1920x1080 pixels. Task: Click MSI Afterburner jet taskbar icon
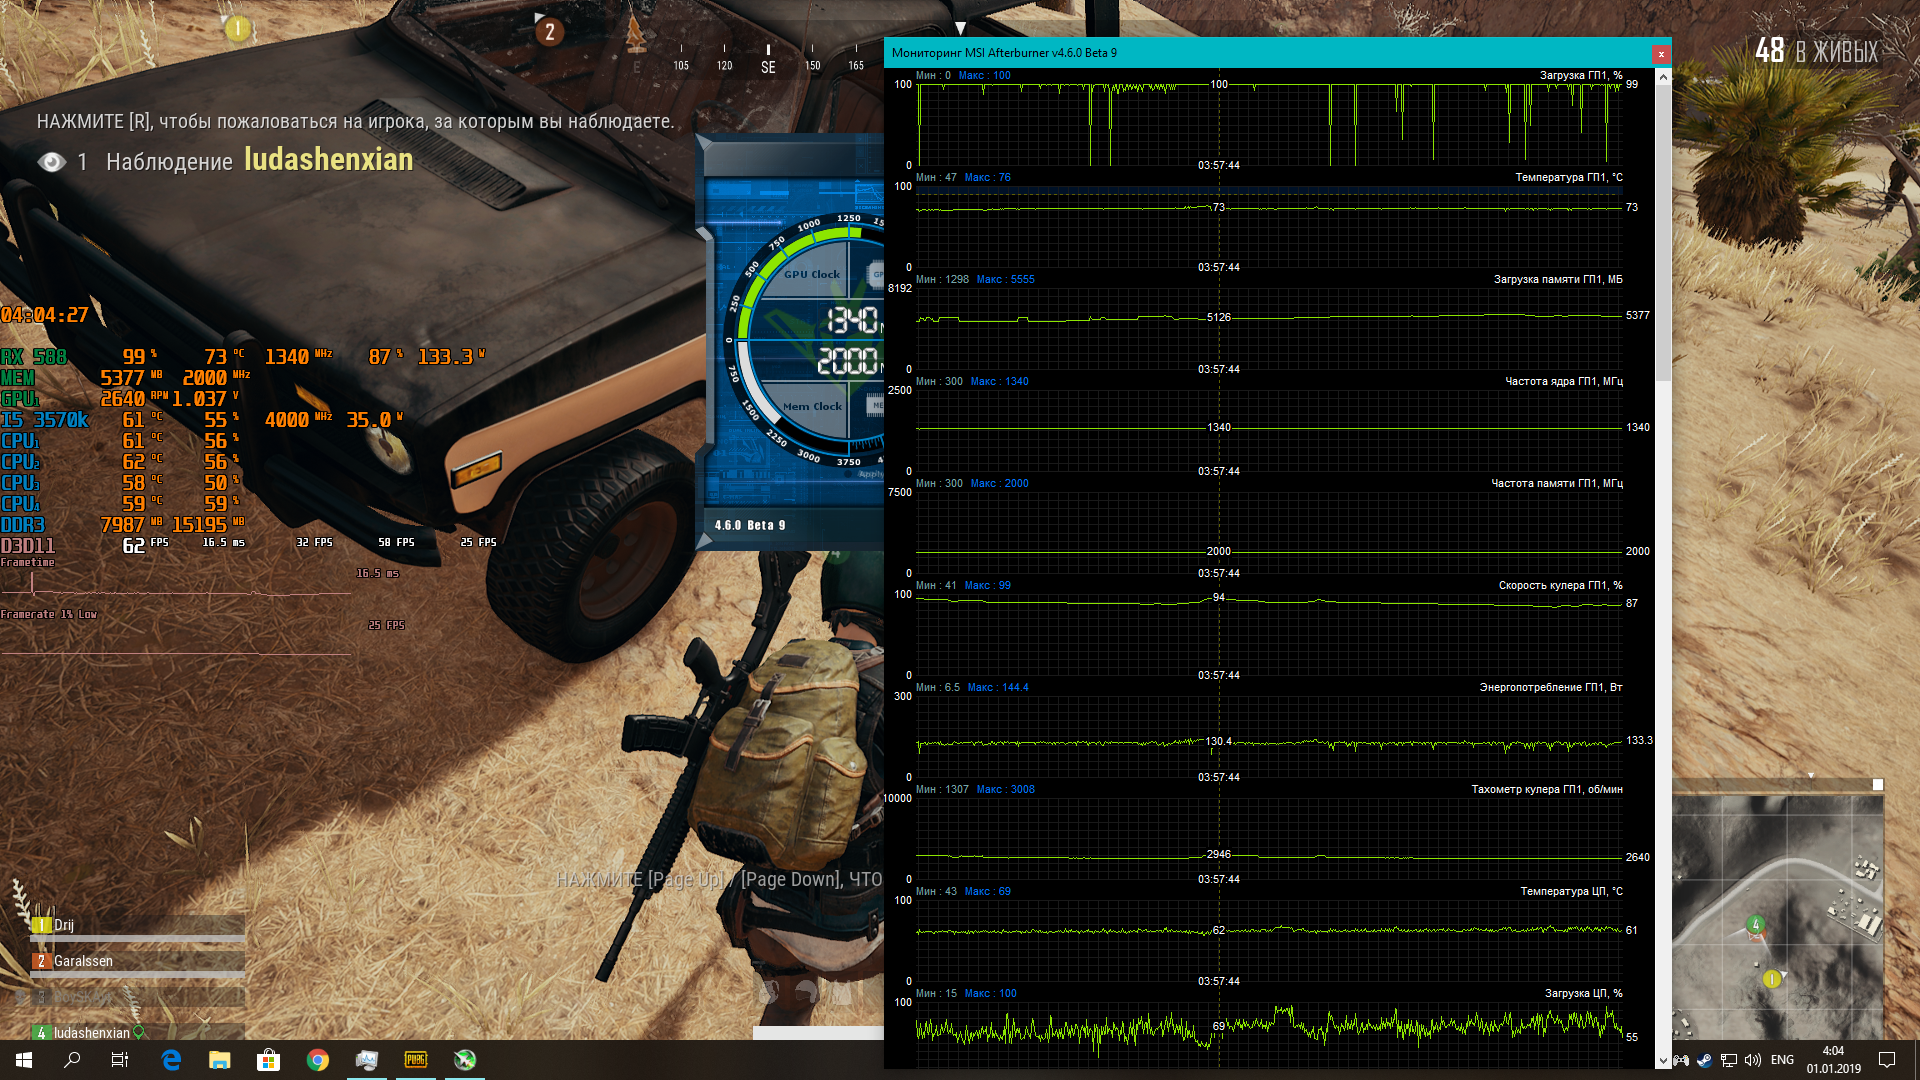[465, 1060]
